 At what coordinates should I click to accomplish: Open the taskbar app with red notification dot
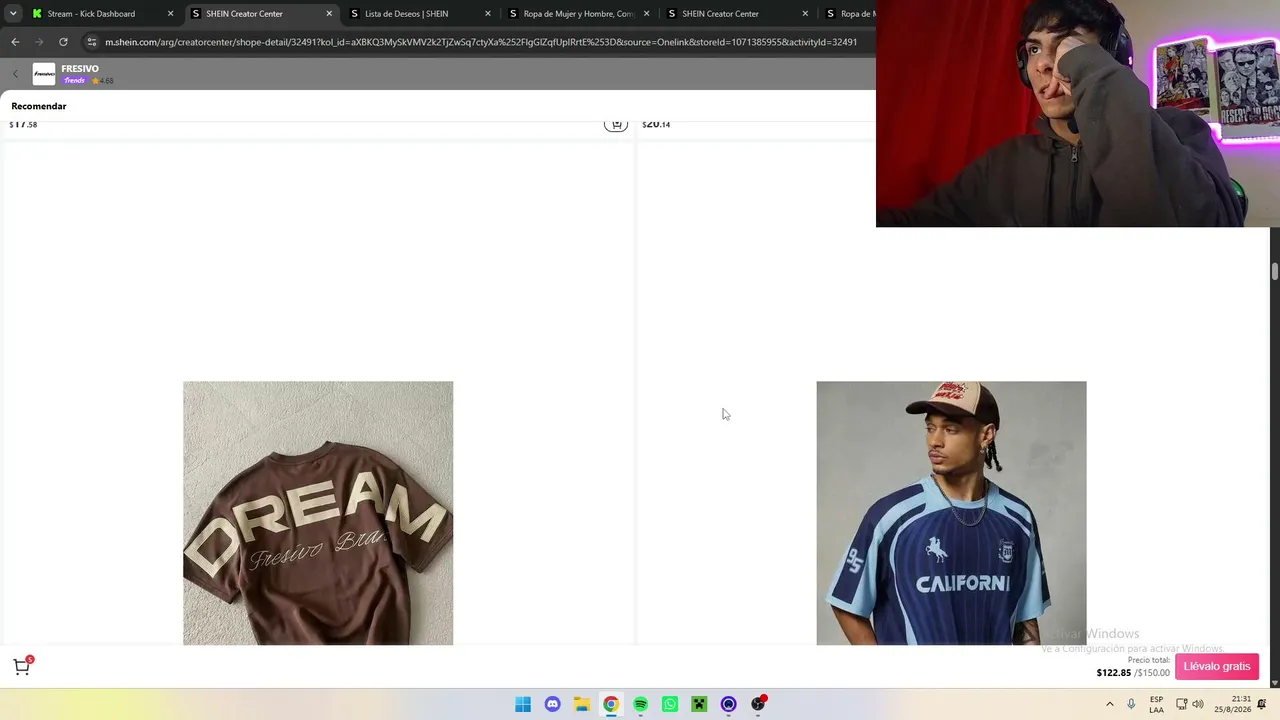758,704
